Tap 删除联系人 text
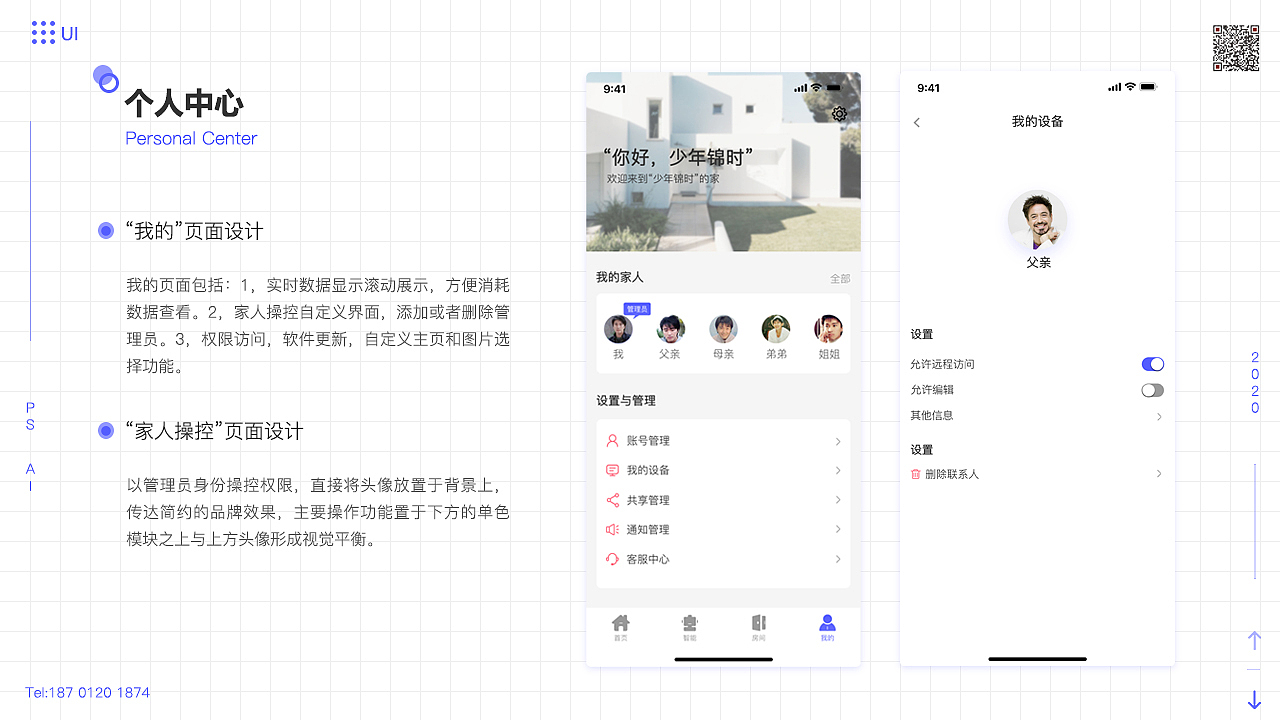 pos(952,474)
